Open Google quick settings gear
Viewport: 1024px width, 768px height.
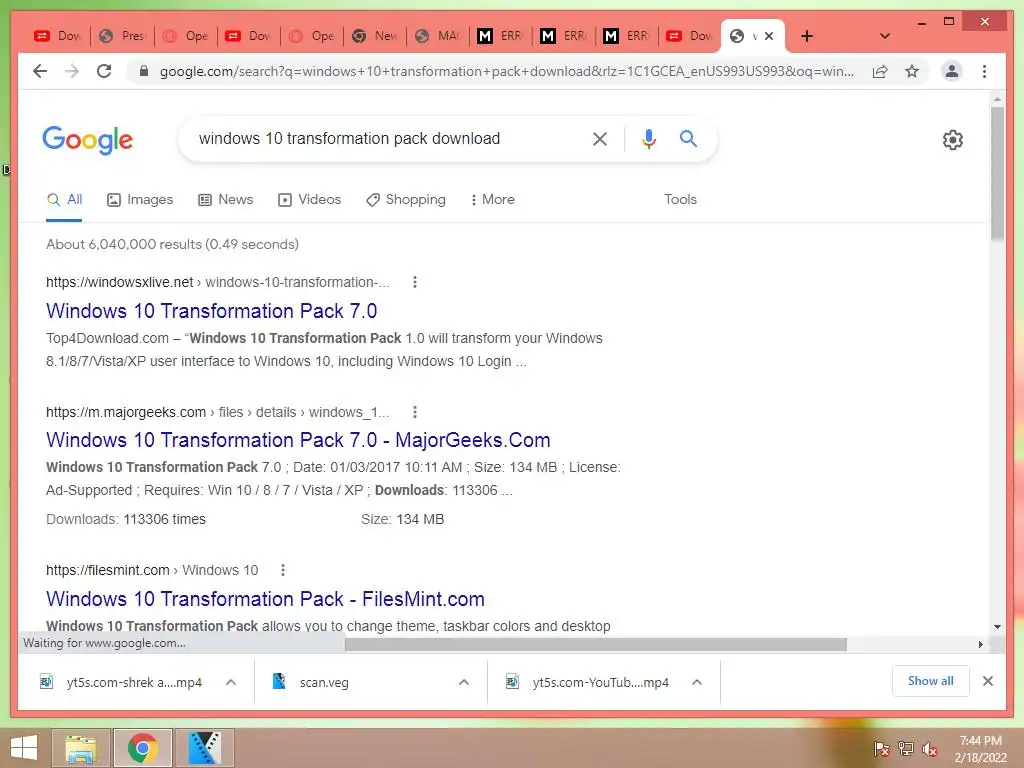(x=952, y=140)
